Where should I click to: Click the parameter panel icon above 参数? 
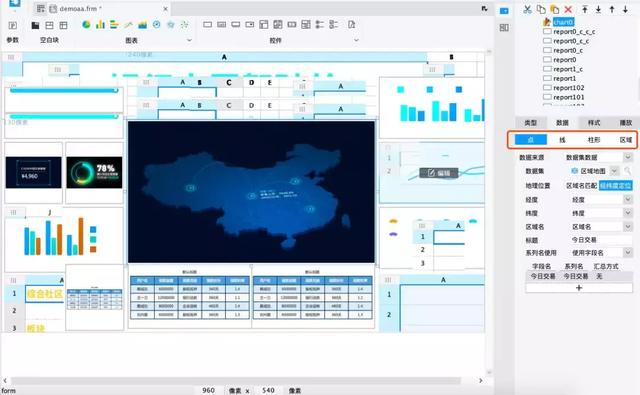[13, 25]
